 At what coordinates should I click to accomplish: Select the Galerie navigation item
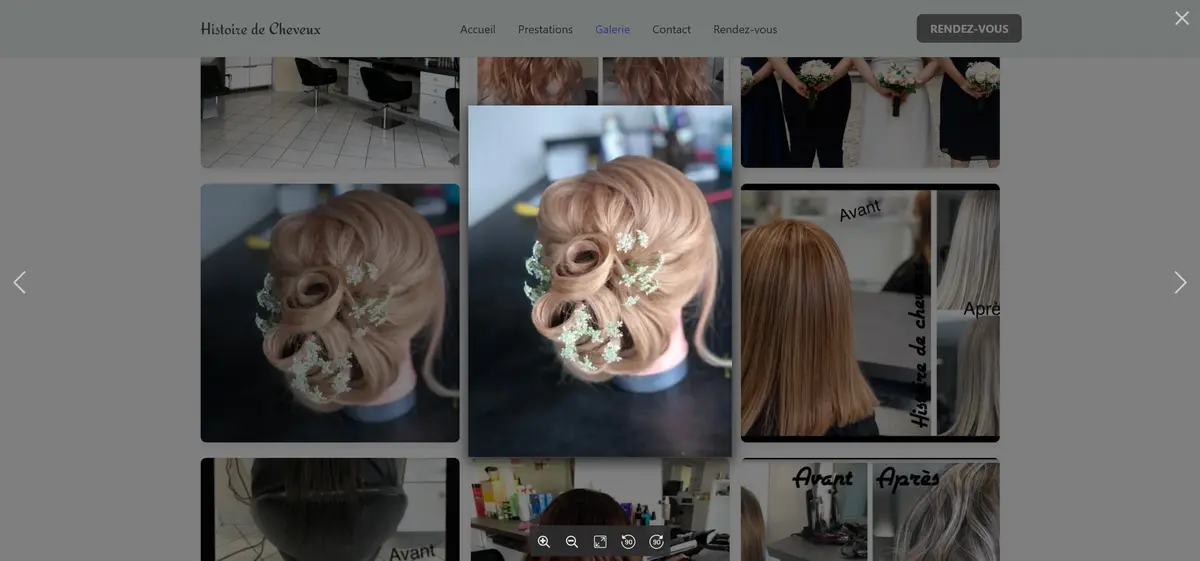612,29
